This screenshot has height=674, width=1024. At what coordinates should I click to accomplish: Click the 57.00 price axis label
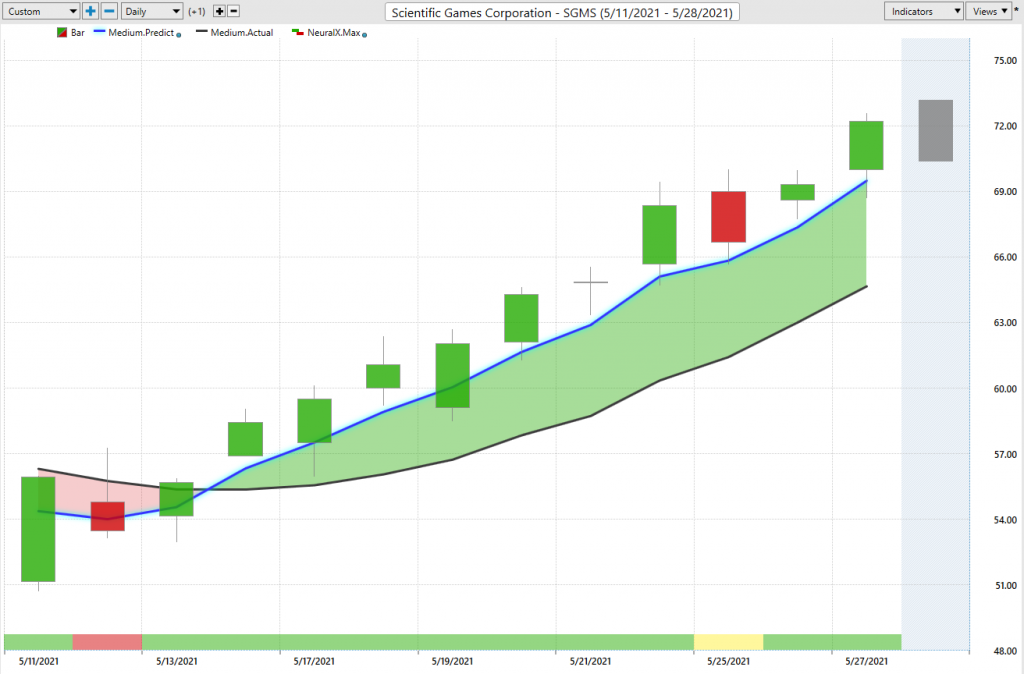[1005, 455]
